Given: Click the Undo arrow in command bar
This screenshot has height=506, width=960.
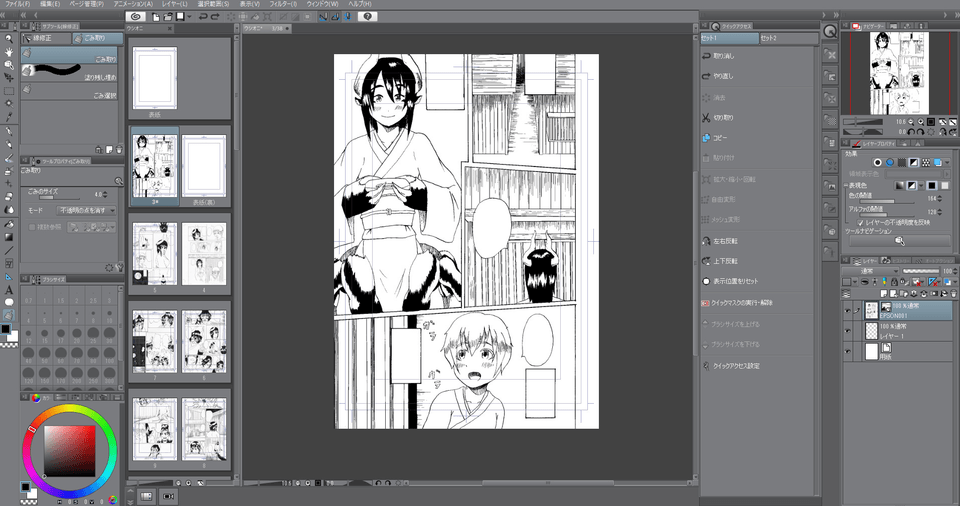Looking at the screenshot, I should pos(203,17).
